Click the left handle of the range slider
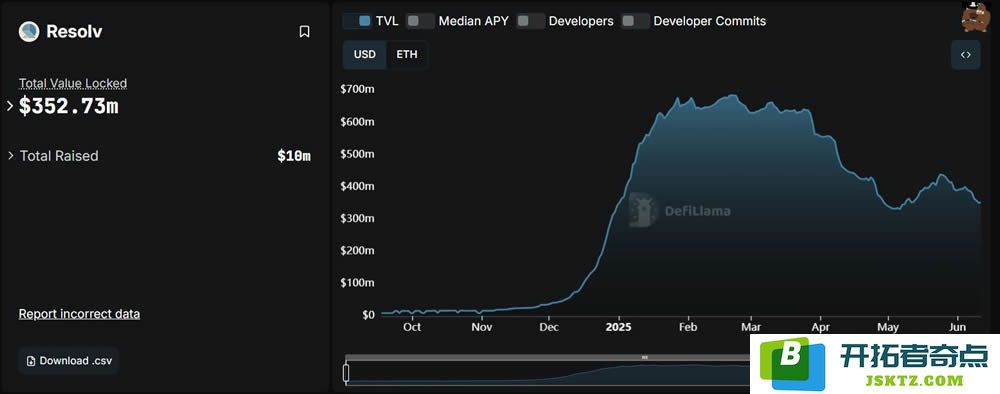Screen dimensions: 1000x394 346,373
